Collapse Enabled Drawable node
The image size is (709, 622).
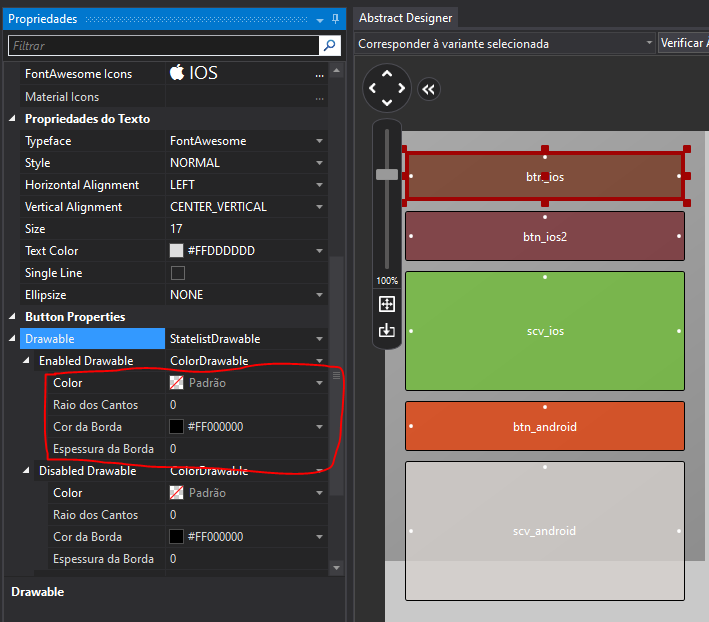pos(26,360)
